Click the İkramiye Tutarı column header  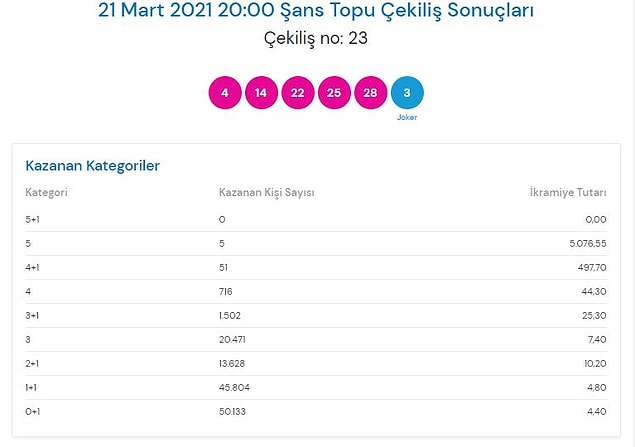tap(568, 192)
